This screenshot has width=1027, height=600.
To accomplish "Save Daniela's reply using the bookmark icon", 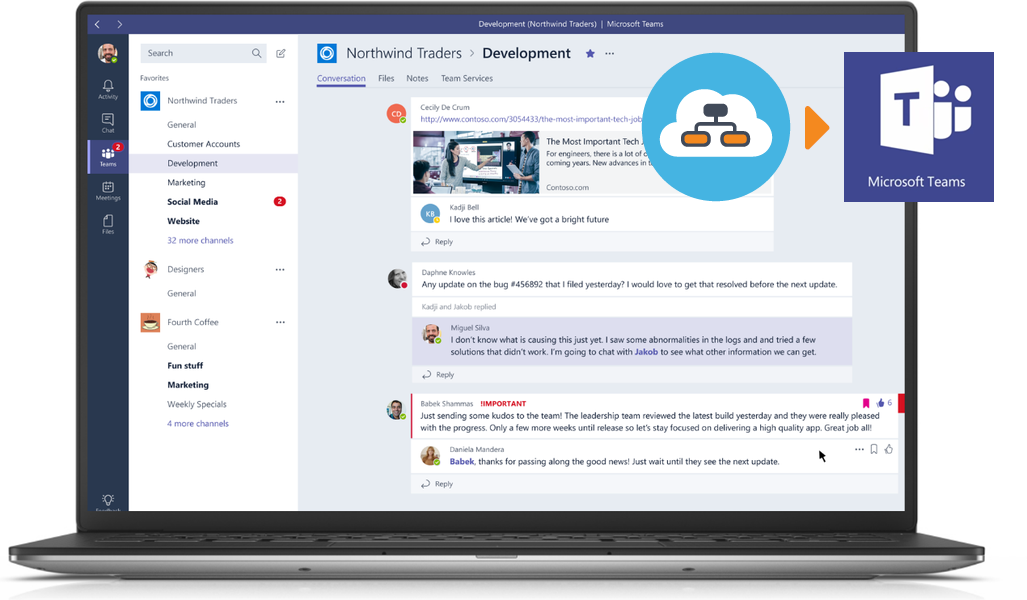I will 873,449.
